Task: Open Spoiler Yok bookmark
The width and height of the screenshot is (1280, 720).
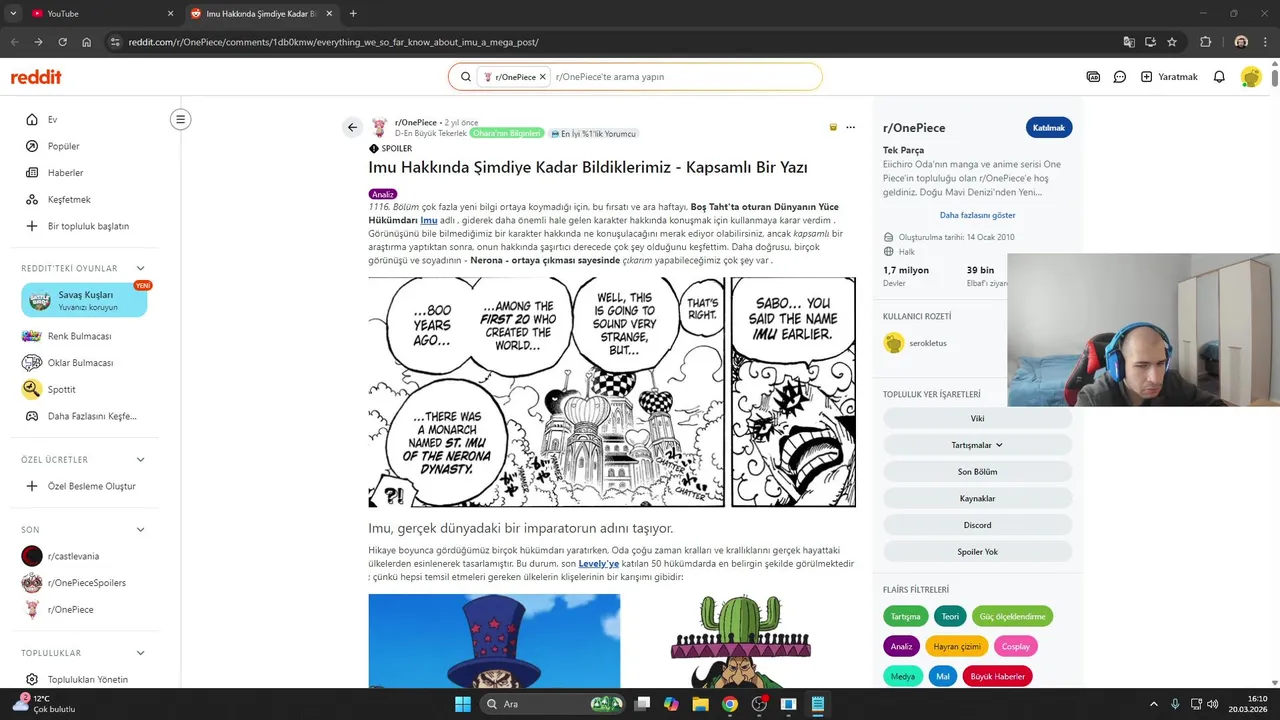Action: tap(977, 552)
